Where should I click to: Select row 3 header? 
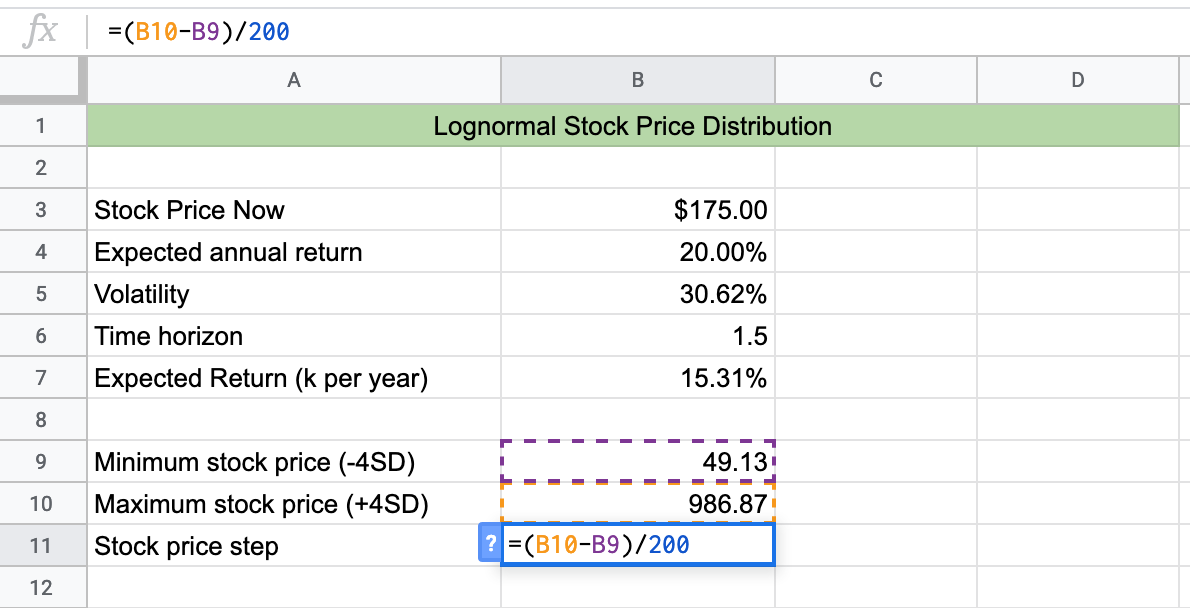[x=43, y=209]
